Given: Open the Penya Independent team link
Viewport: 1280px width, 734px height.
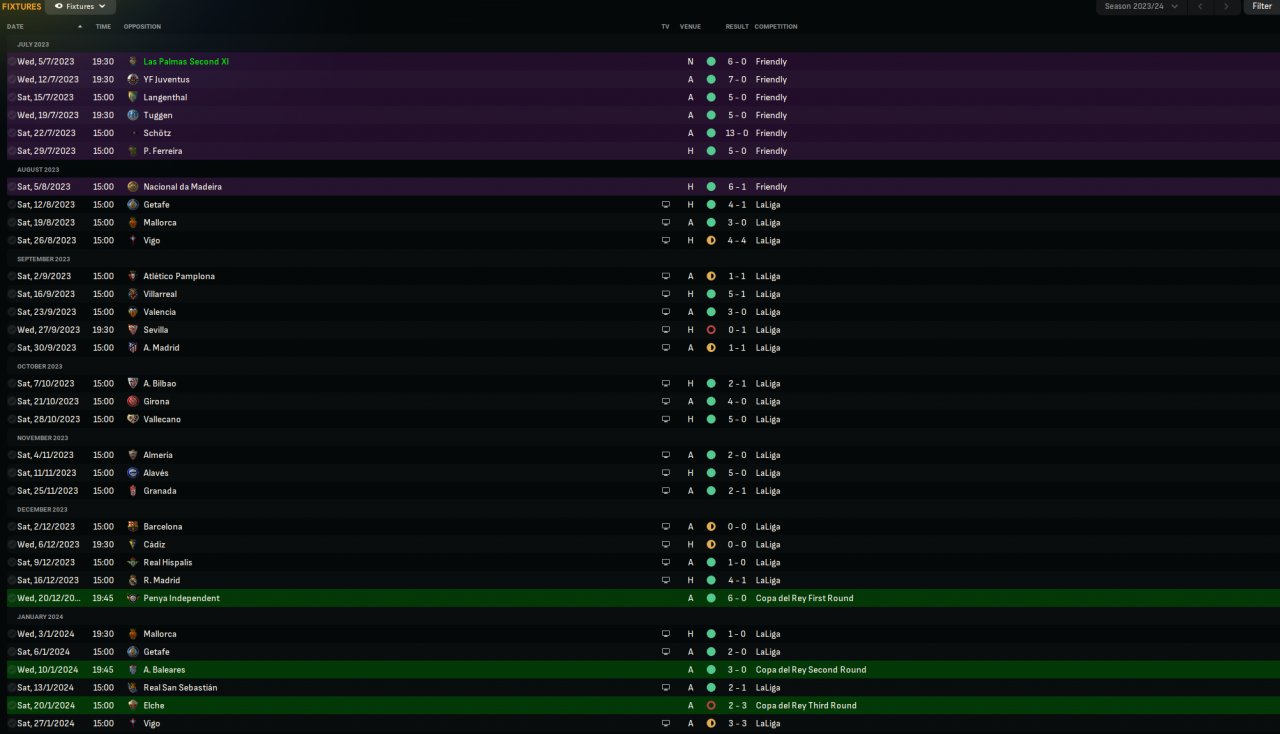Looking at the screenshot, I should coord(182,599).
